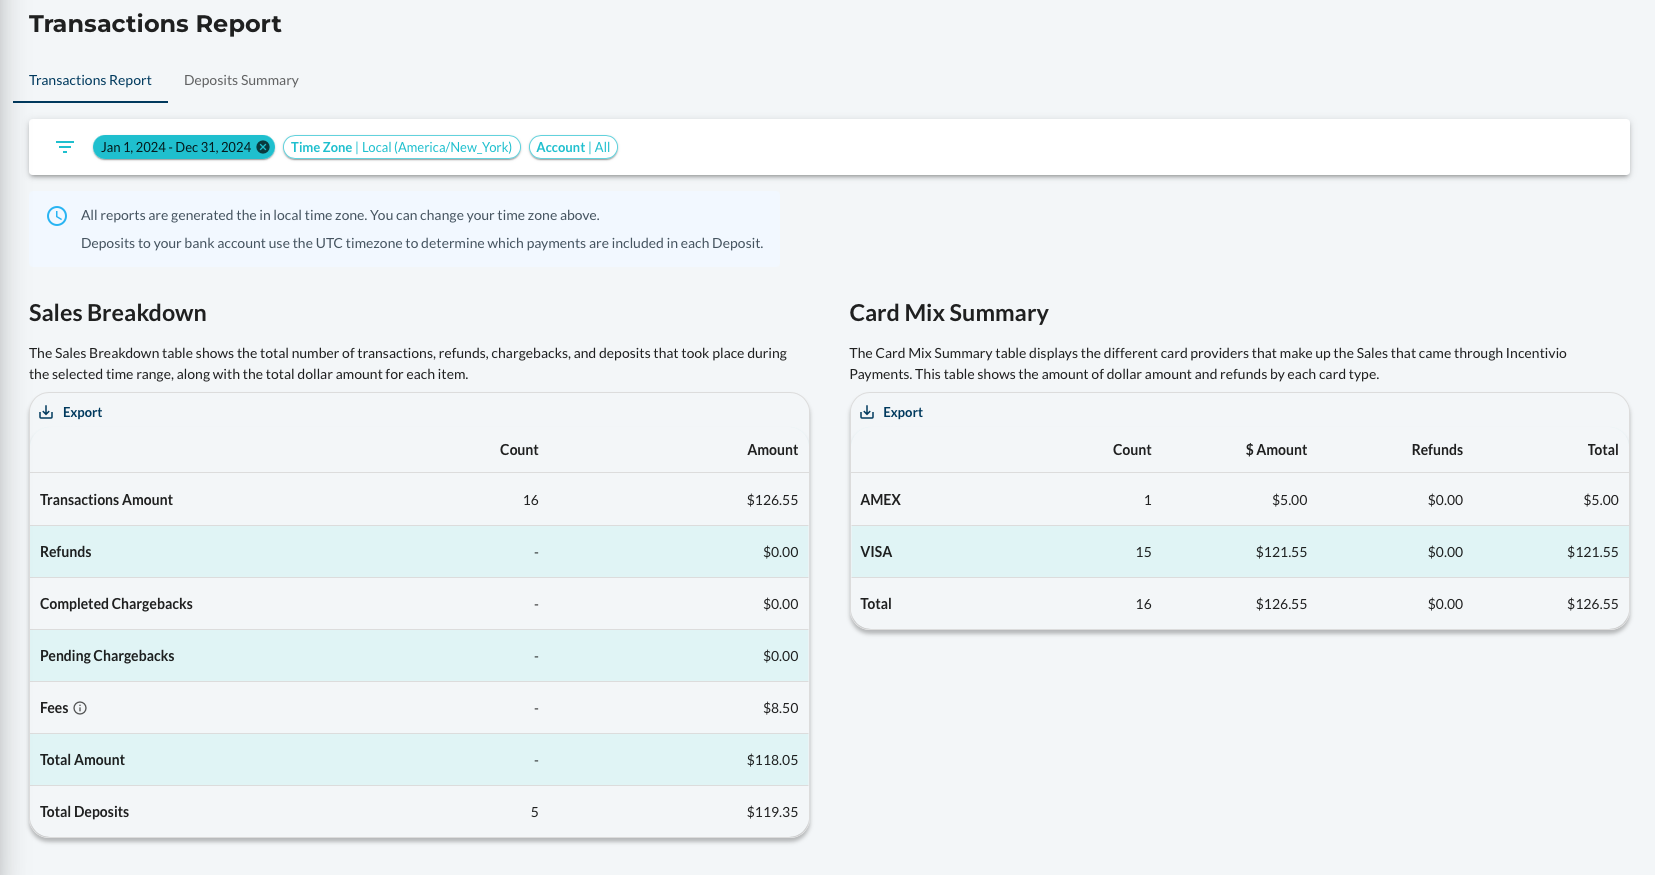
Task: Open the Account filter chip
Action: click(x=573, y=147)
